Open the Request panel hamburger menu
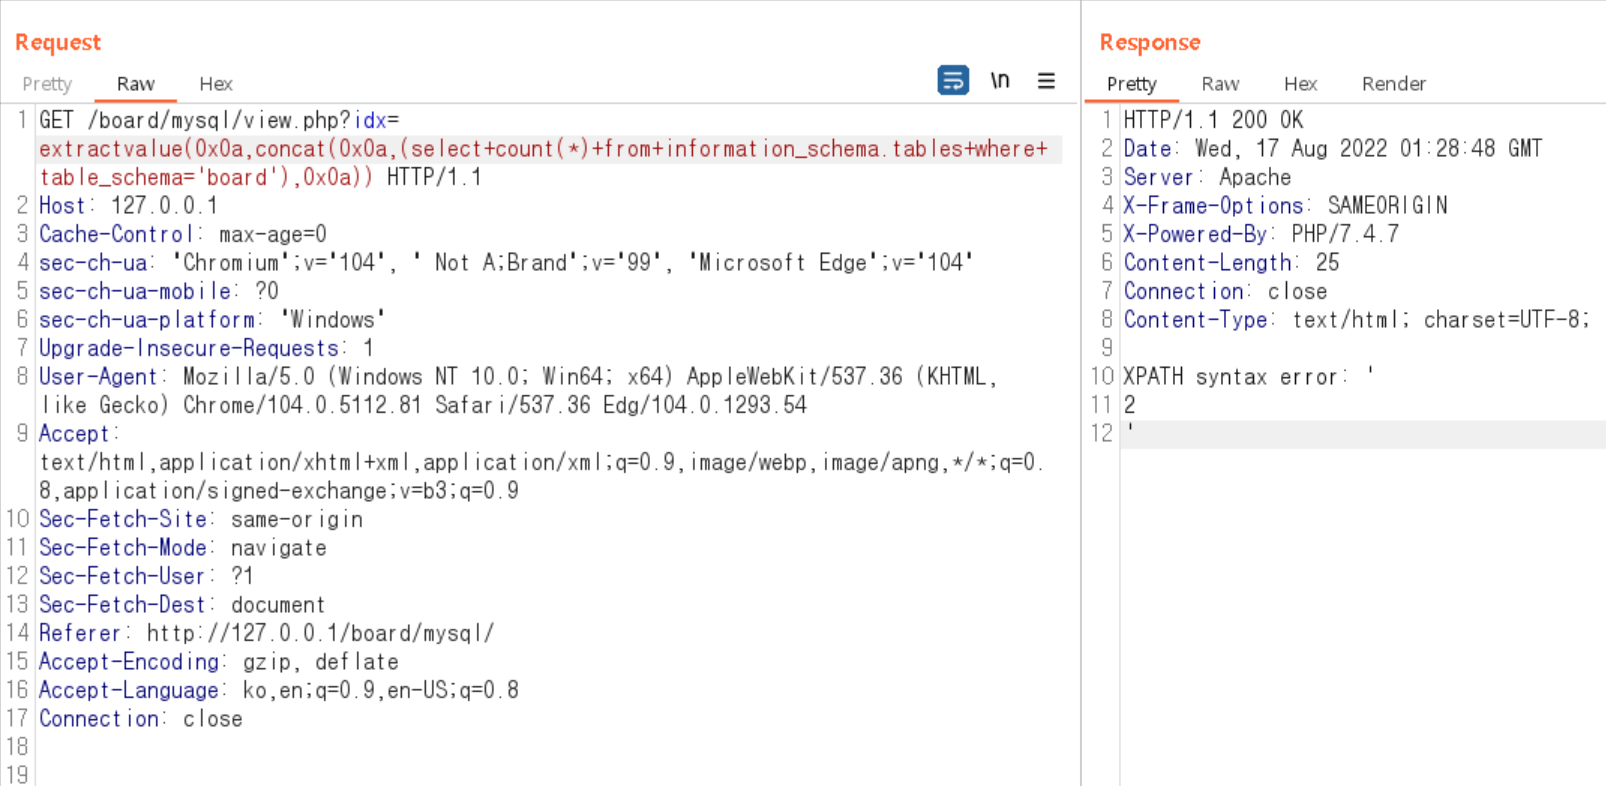This screenshot has width=1606, height=786. (x=1046, y=80)
